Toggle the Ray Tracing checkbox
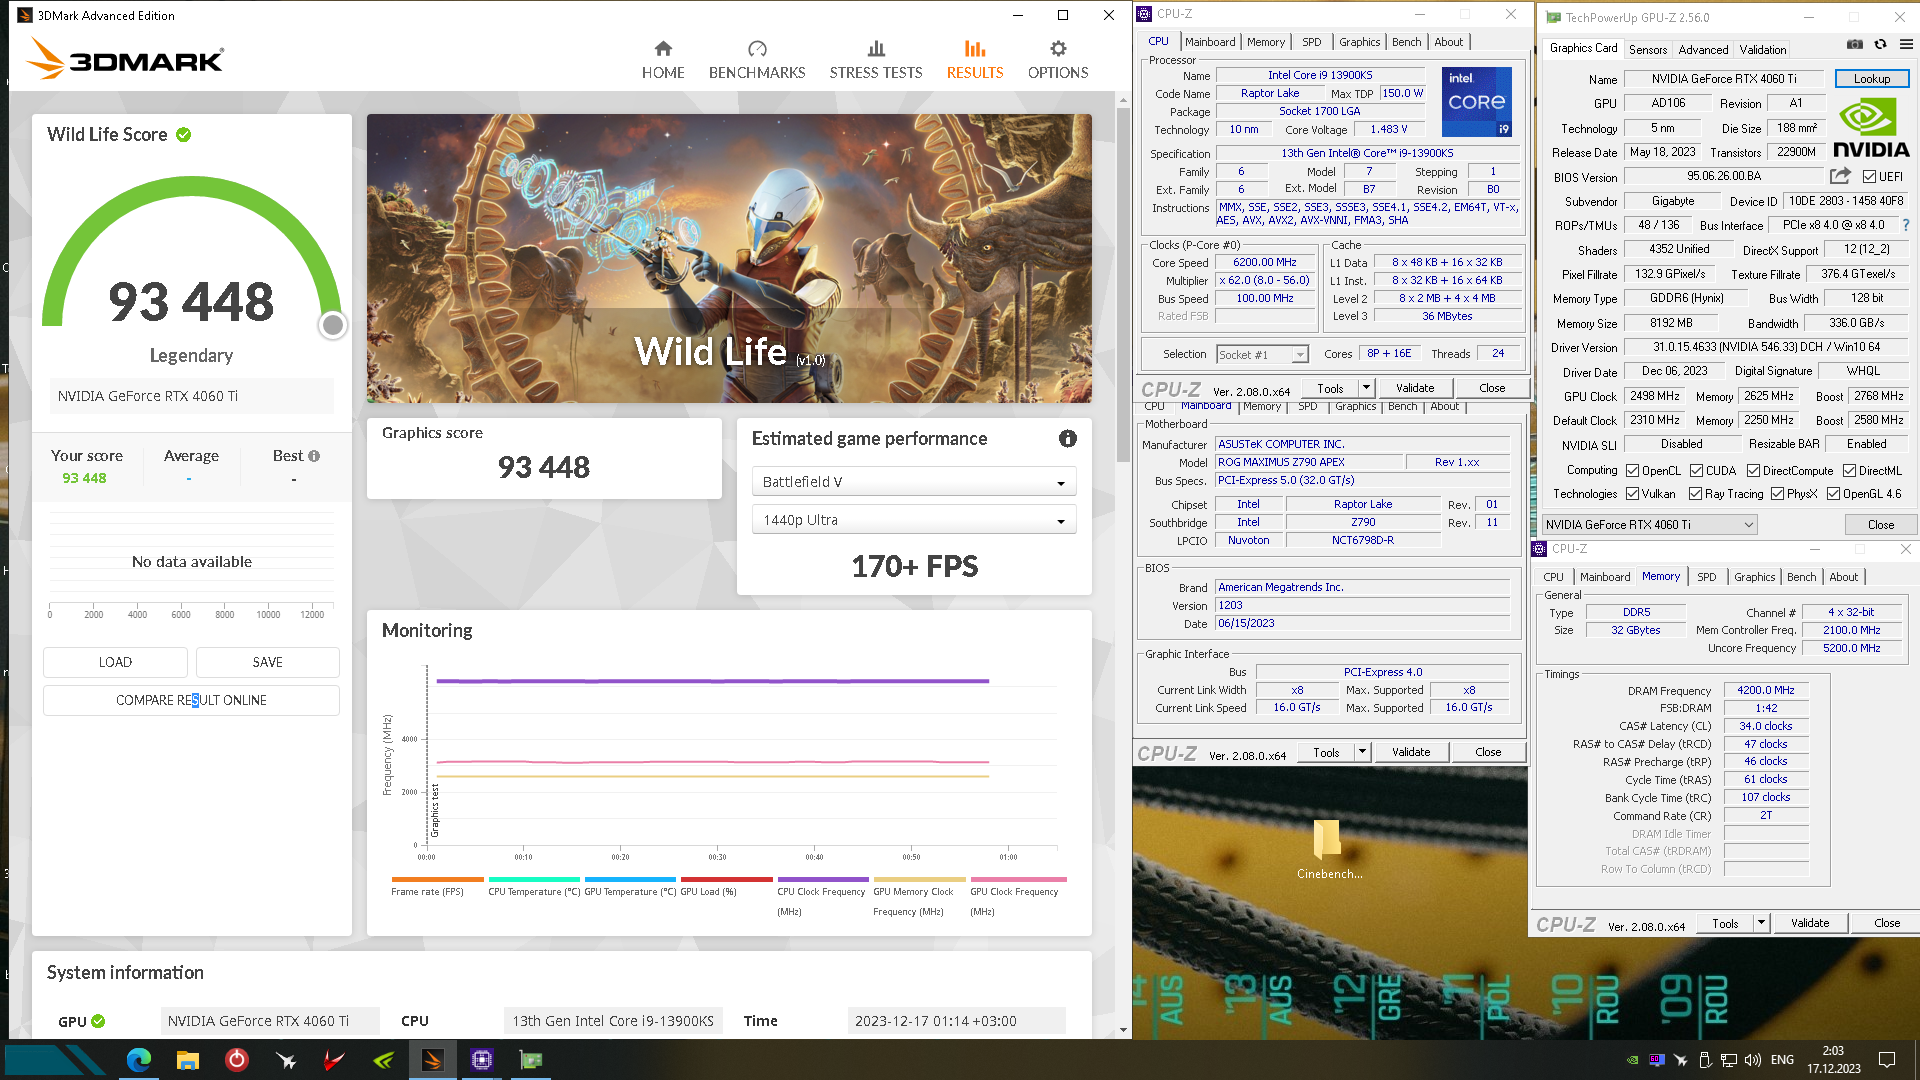This screenshot has height=1080, width=1920. point(1695,494)
